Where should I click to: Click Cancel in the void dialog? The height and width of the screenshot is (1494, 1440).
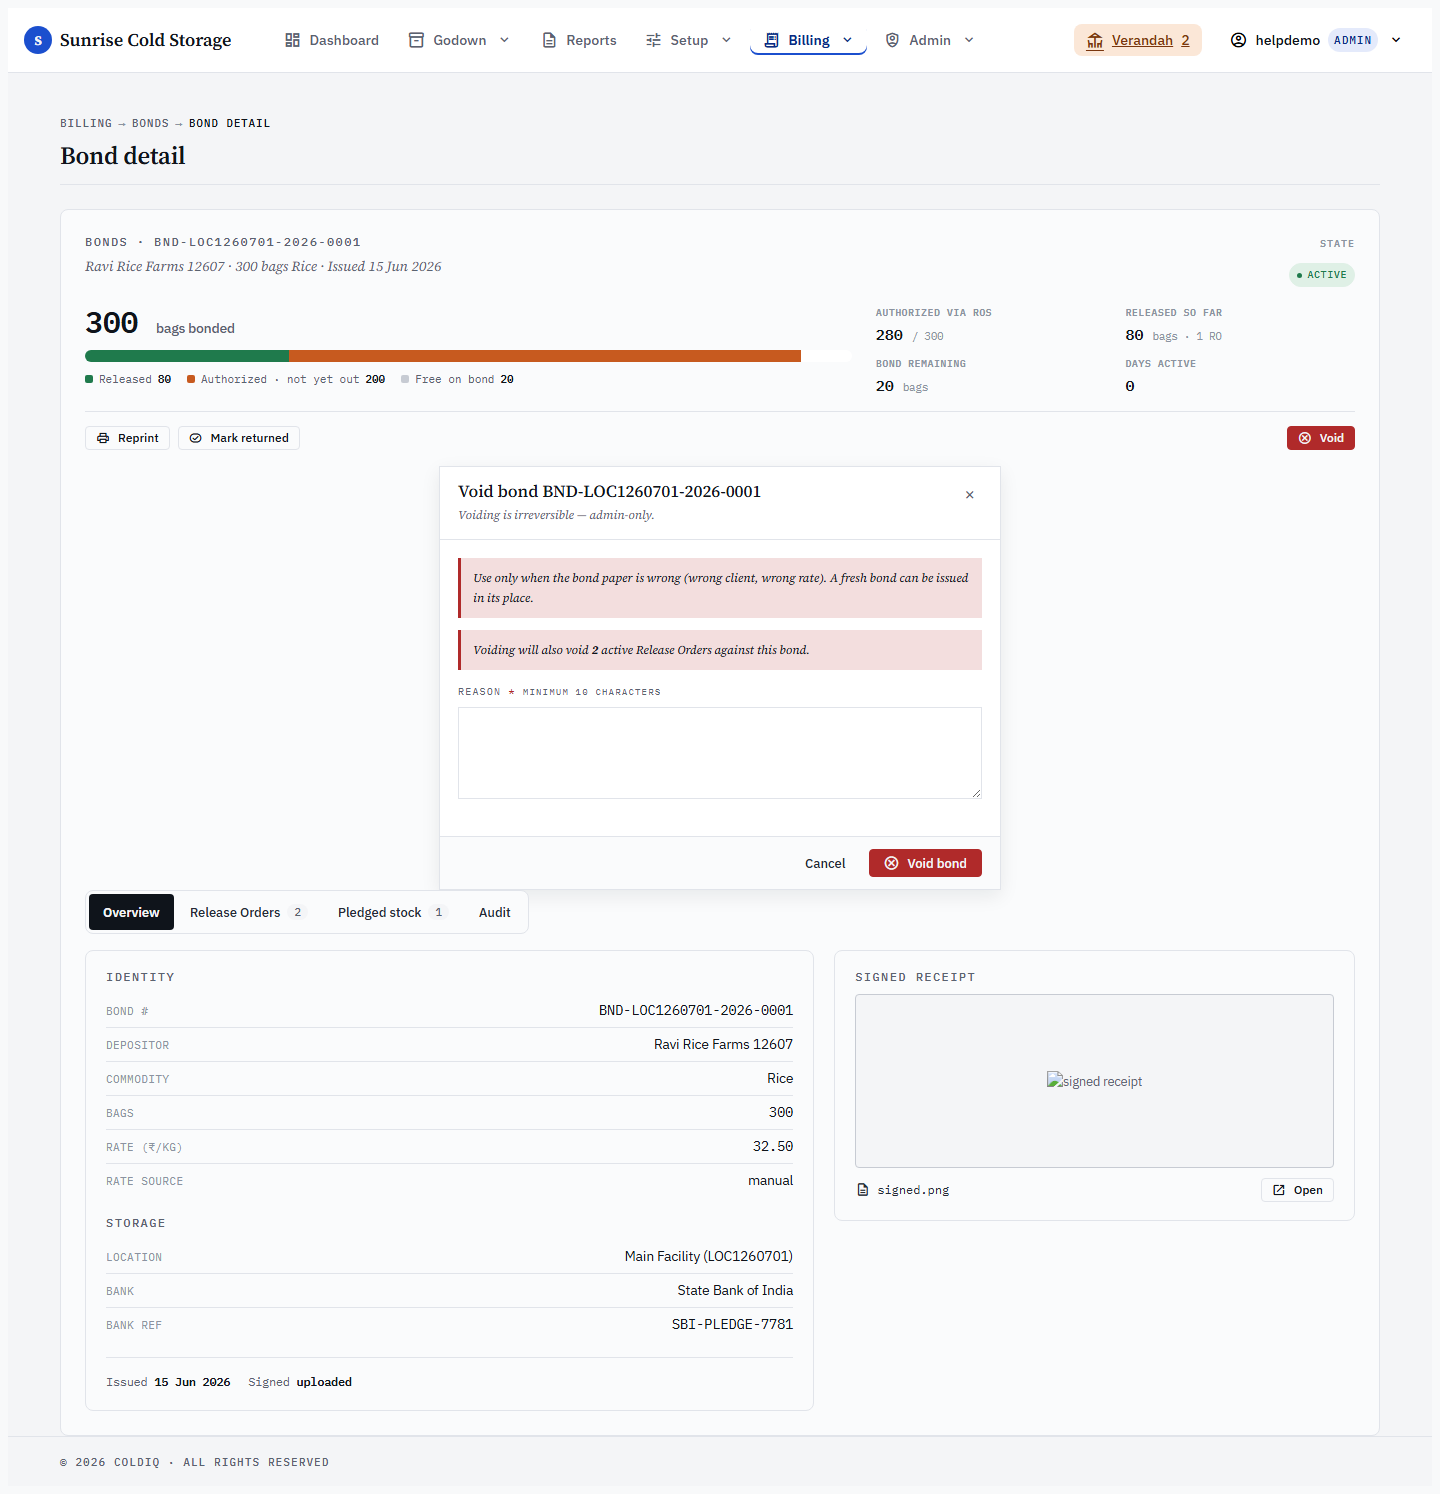pos(825,863)
